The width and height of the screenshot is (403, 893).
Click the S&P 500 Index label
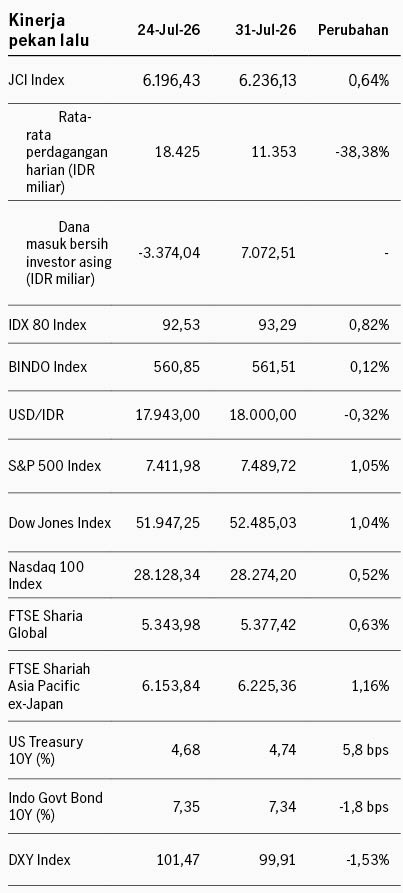coord(55,466)
